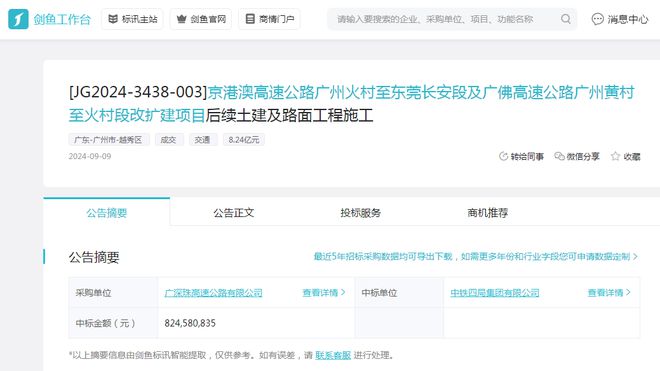Click the 剑鱼工作台 logo icon
The image size is (660, 371).
pos(18,19)
